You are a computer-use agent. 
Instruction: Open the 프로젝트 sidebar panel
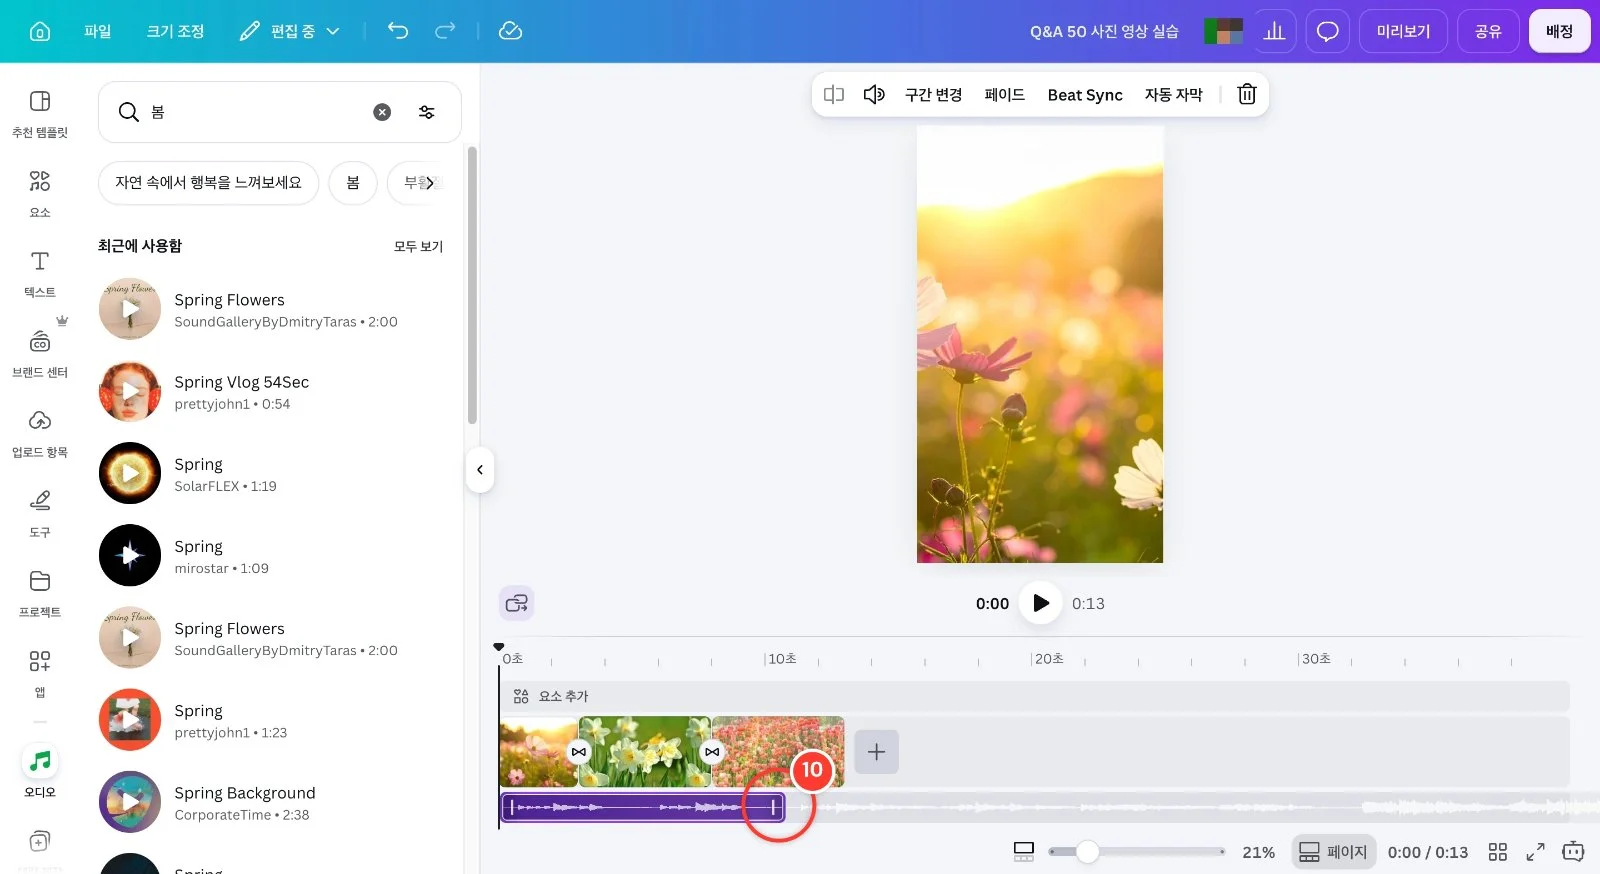tap(40, 593)
